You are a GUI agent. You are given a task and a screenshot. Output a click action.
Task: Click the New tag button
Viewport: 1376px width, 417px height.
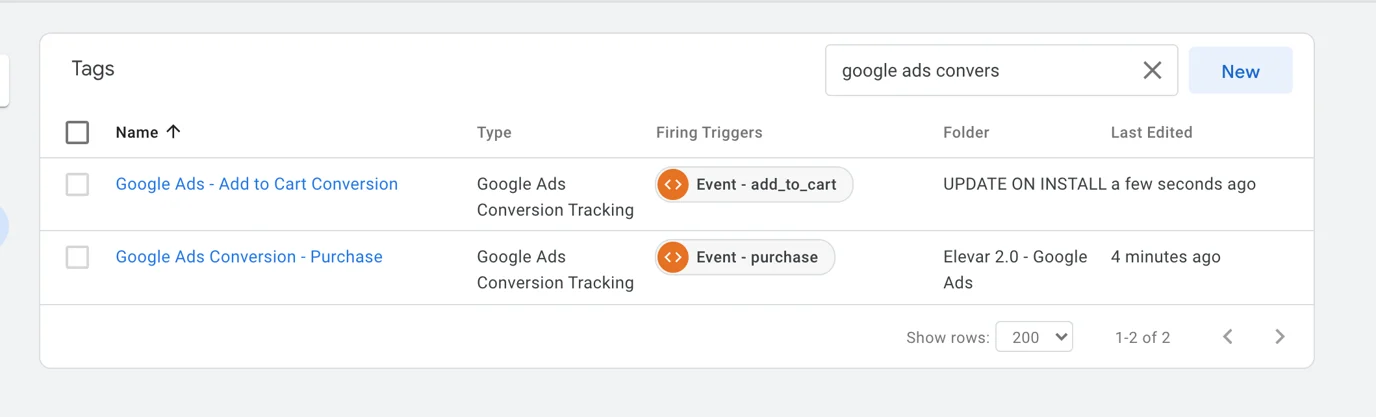(1240, 71)
